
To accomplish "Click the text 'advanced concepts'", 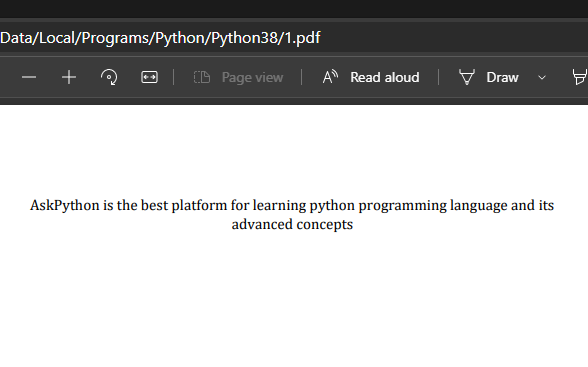I will coord(292,225).
